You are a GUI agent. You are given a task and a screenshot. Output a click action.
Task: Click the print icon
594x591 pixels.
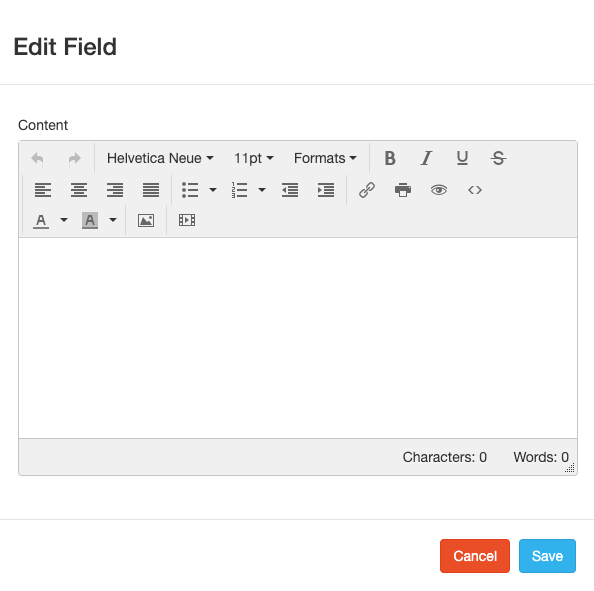tap(403, 190)
